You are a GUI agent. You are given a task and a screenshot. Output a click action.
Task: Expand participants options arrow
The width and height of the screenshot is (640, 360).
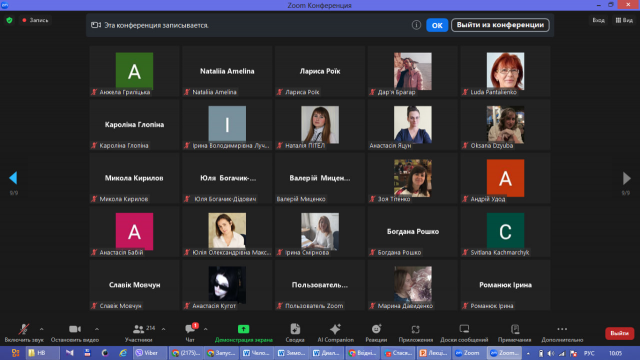pyautogui.click(x=163, y=329)
